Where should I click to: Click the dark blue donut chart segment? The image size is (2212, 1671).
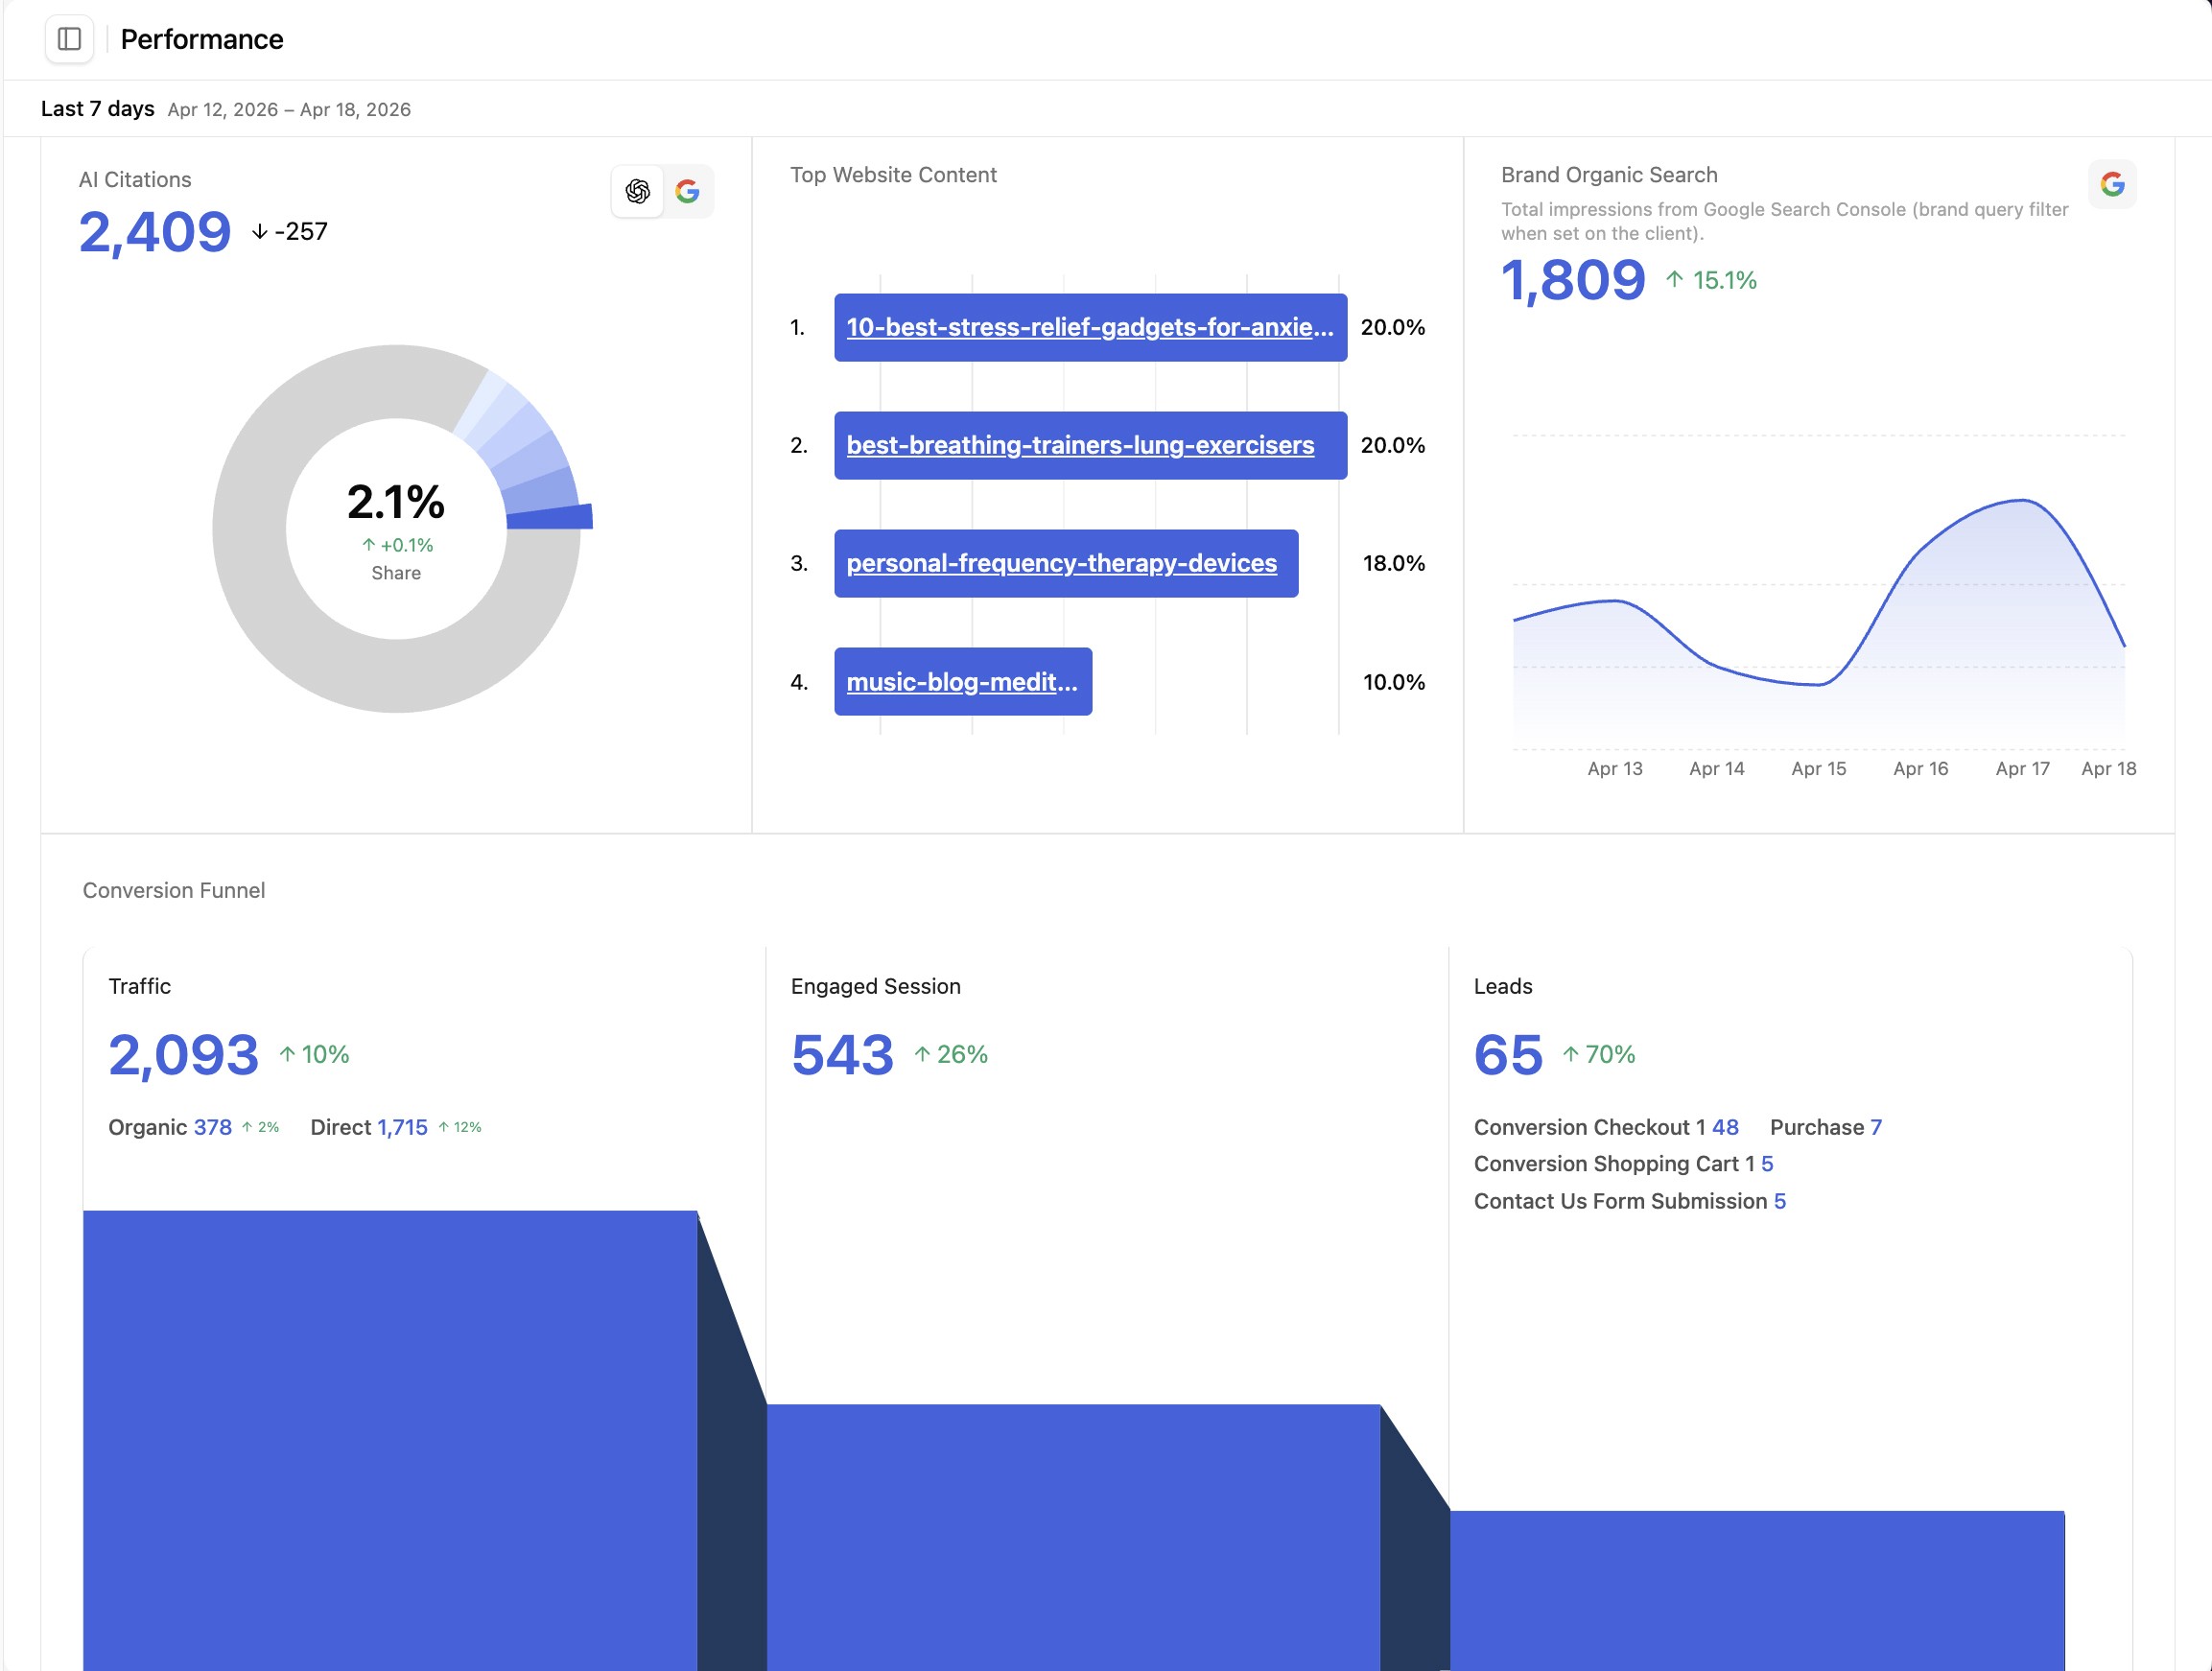pyautogui.click(x=549, y=517)
